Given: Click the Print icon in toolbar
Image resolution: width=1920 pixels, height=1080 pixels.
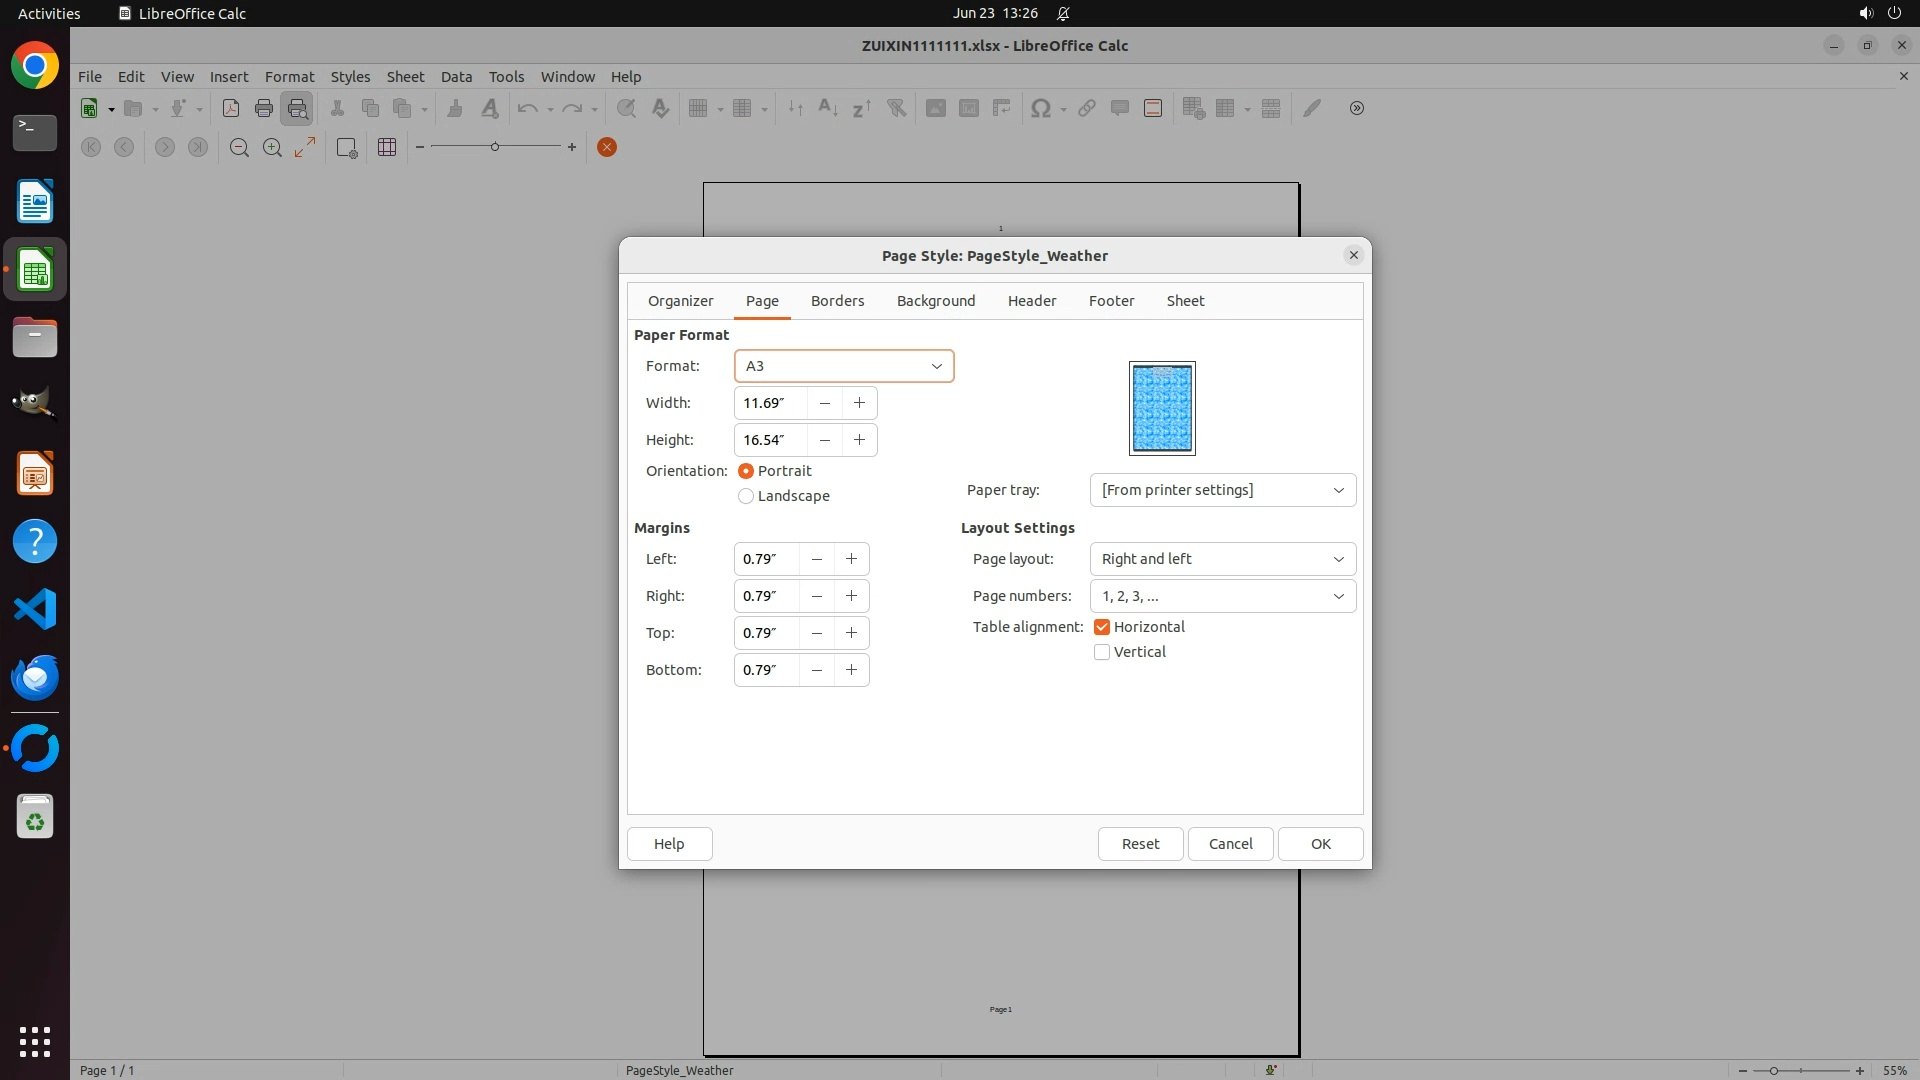Looking at the screenshot, I should (x=264, y=108).
